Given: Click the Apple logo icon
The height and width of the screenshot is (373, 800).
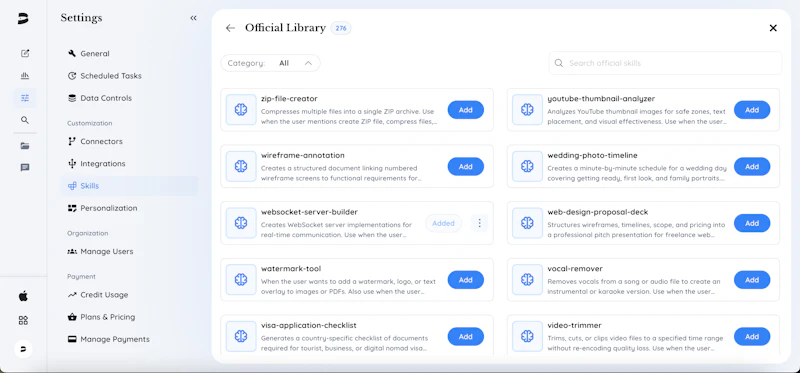Looking at the screenshot, I should click(23, 296).
